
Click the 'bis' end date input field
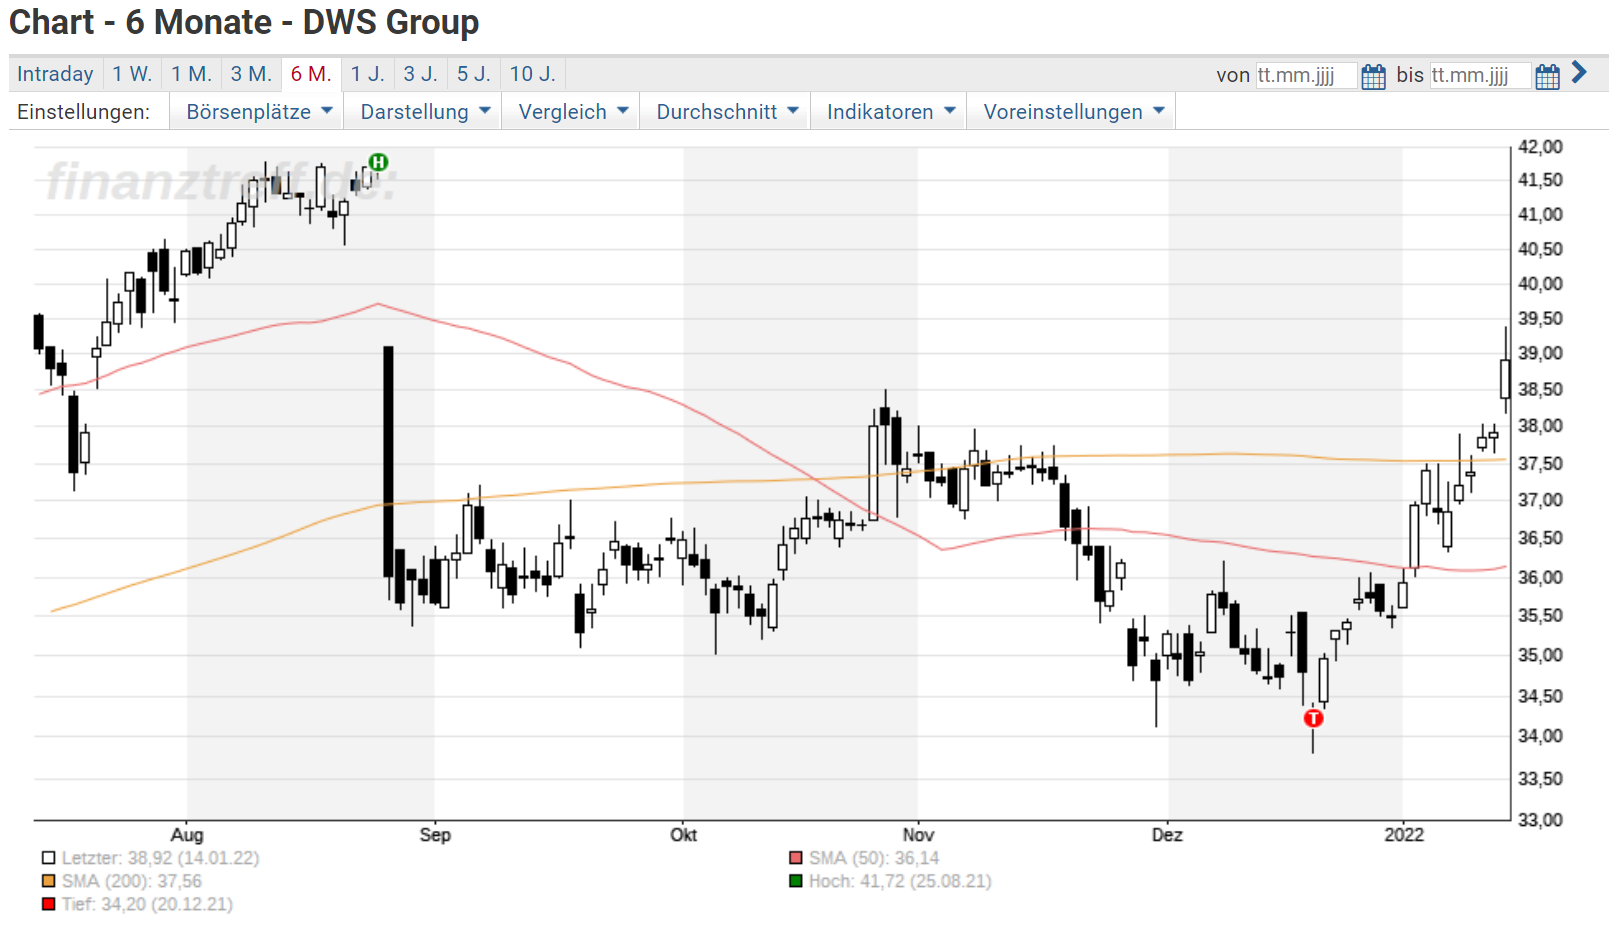[x=1480, y=75]
